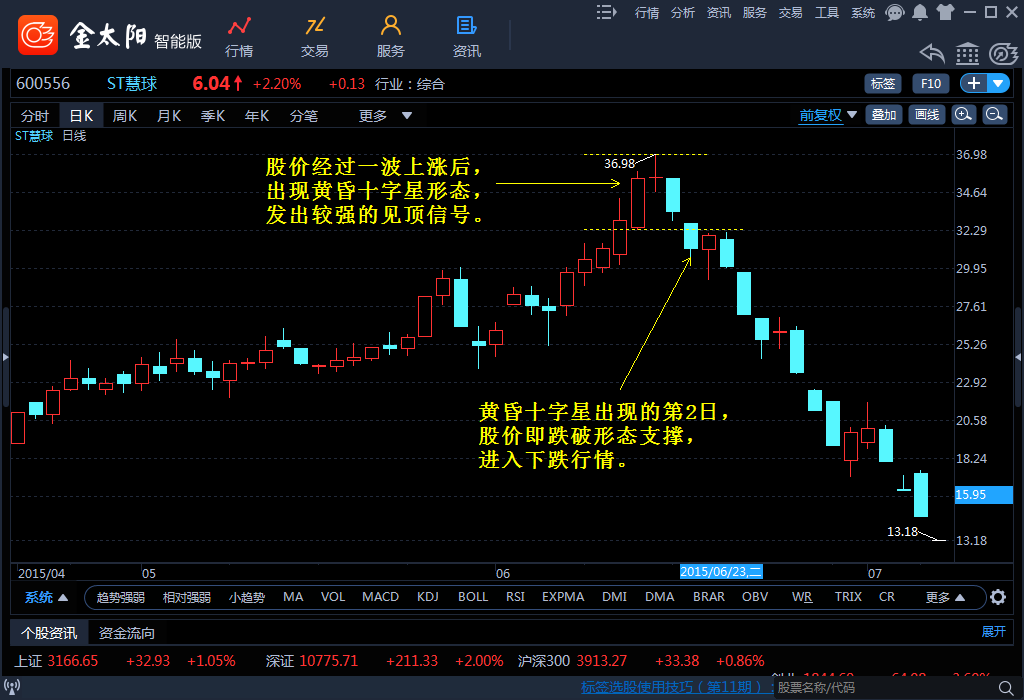Image resolution: width=1024 pixels, height=700 pixels.
Task: Click the F10 company info button
Action: [931, 84]
